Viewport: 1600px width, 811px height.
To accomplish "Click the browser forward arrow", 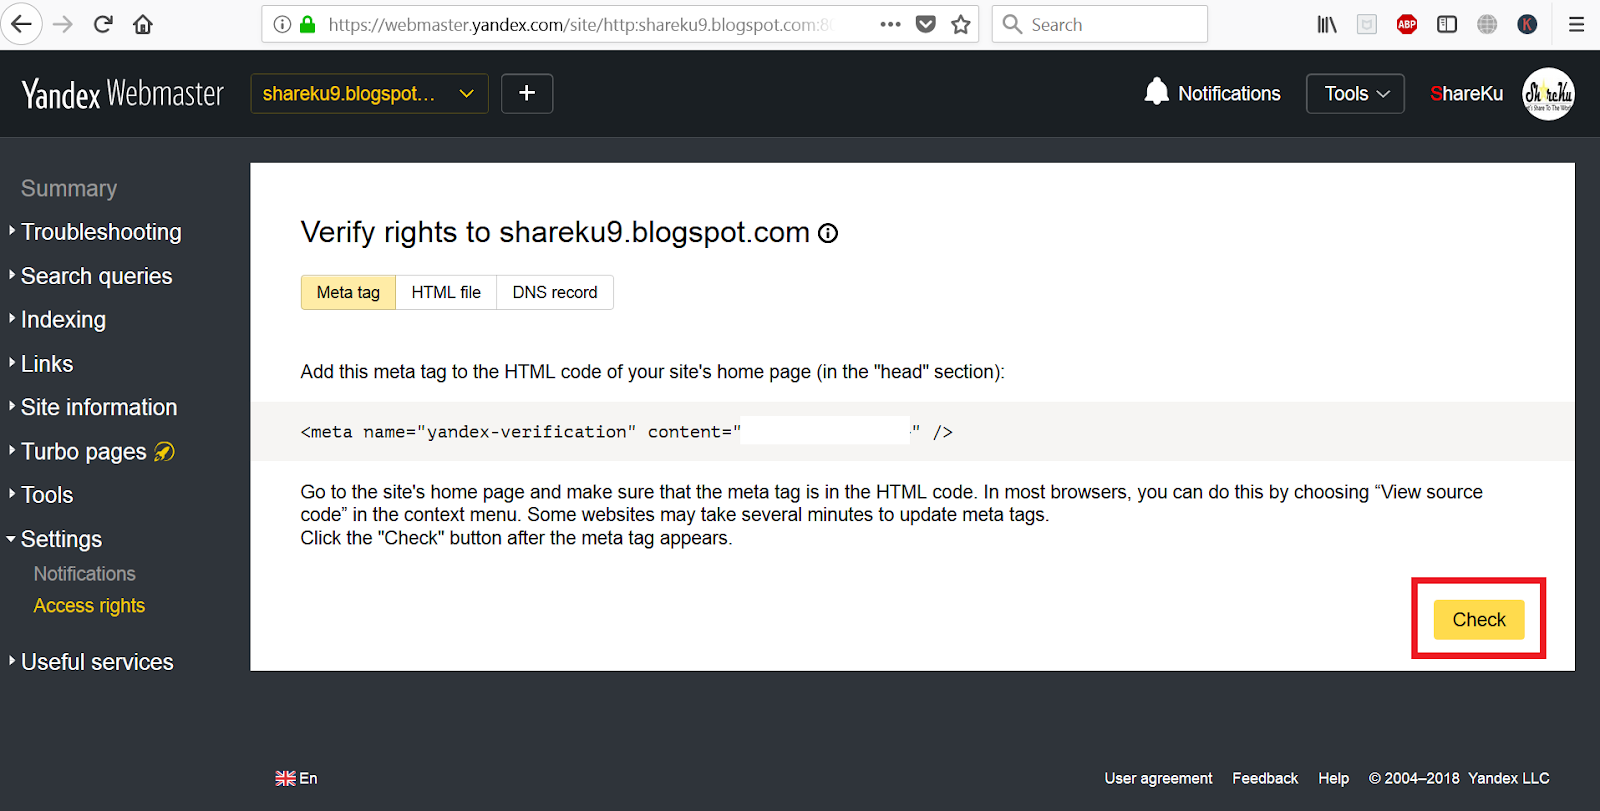I will [63, 24].
